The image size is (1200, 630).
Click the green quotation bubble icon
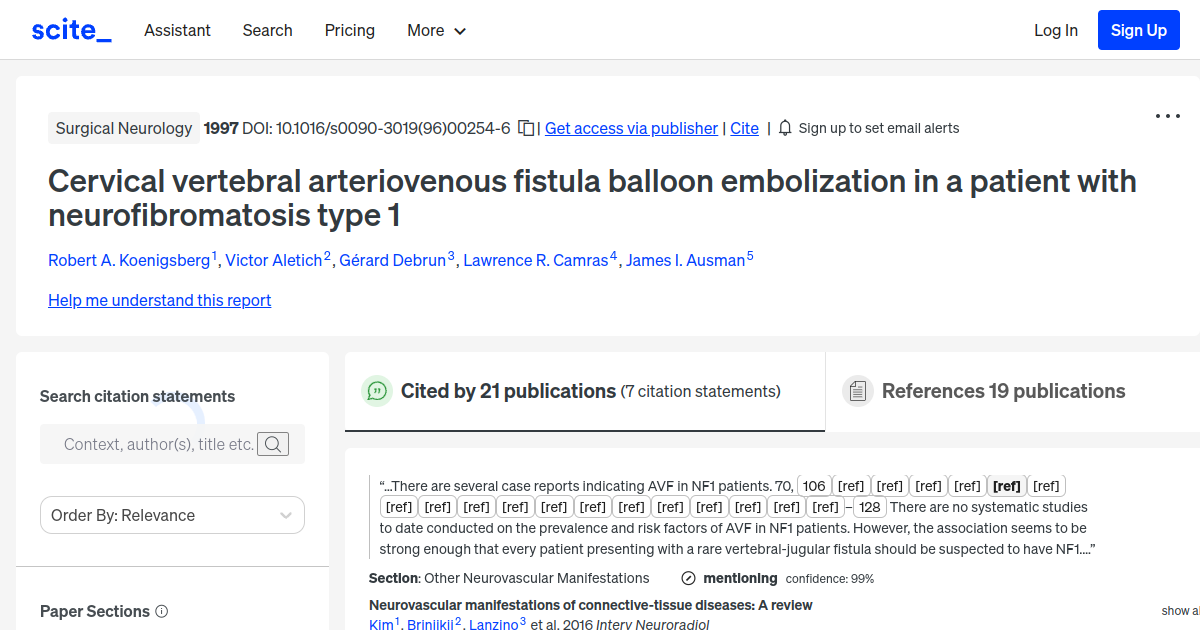tap(377, 391)
